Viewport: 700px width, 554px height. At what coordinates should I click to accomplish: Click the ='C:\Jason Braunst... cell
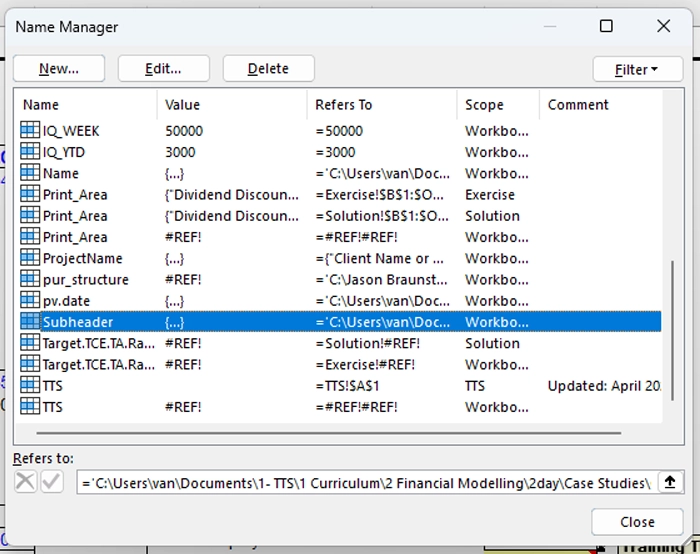click(x=381, y=279)
